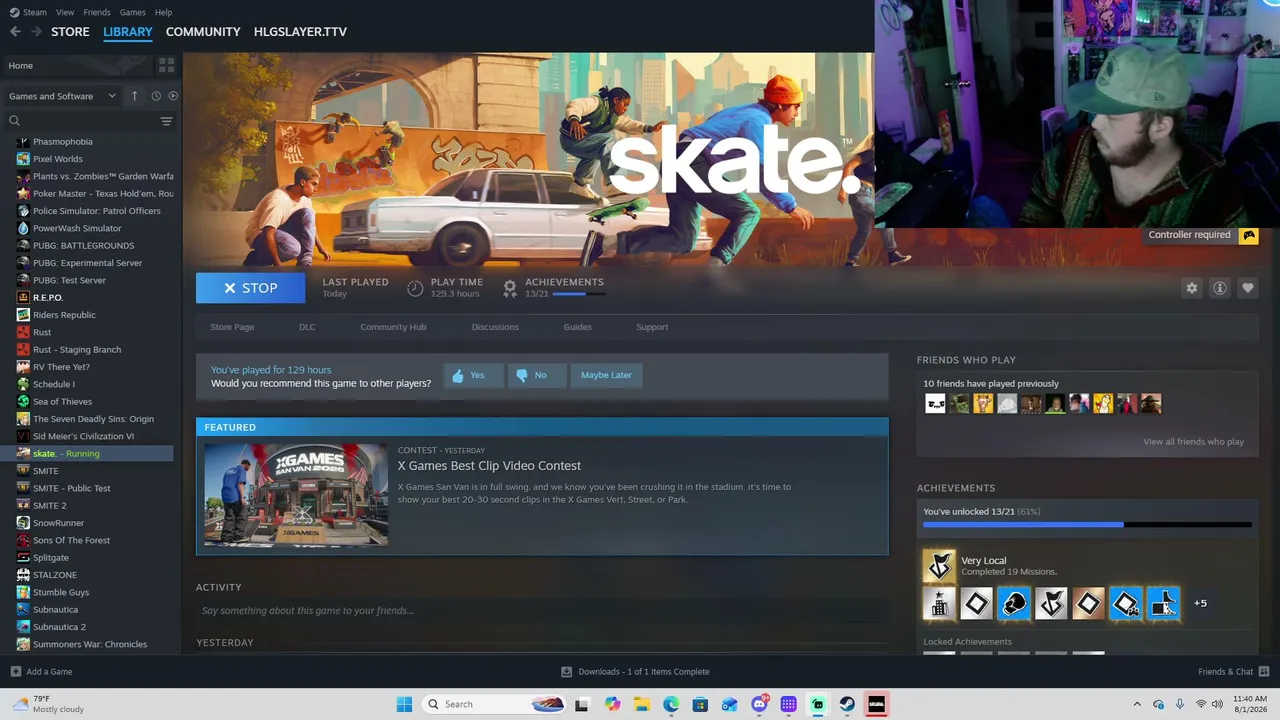Viewport: 1280px width, 720px height.
Task: Switch library to grid view icon
Action: pos(166,65)
